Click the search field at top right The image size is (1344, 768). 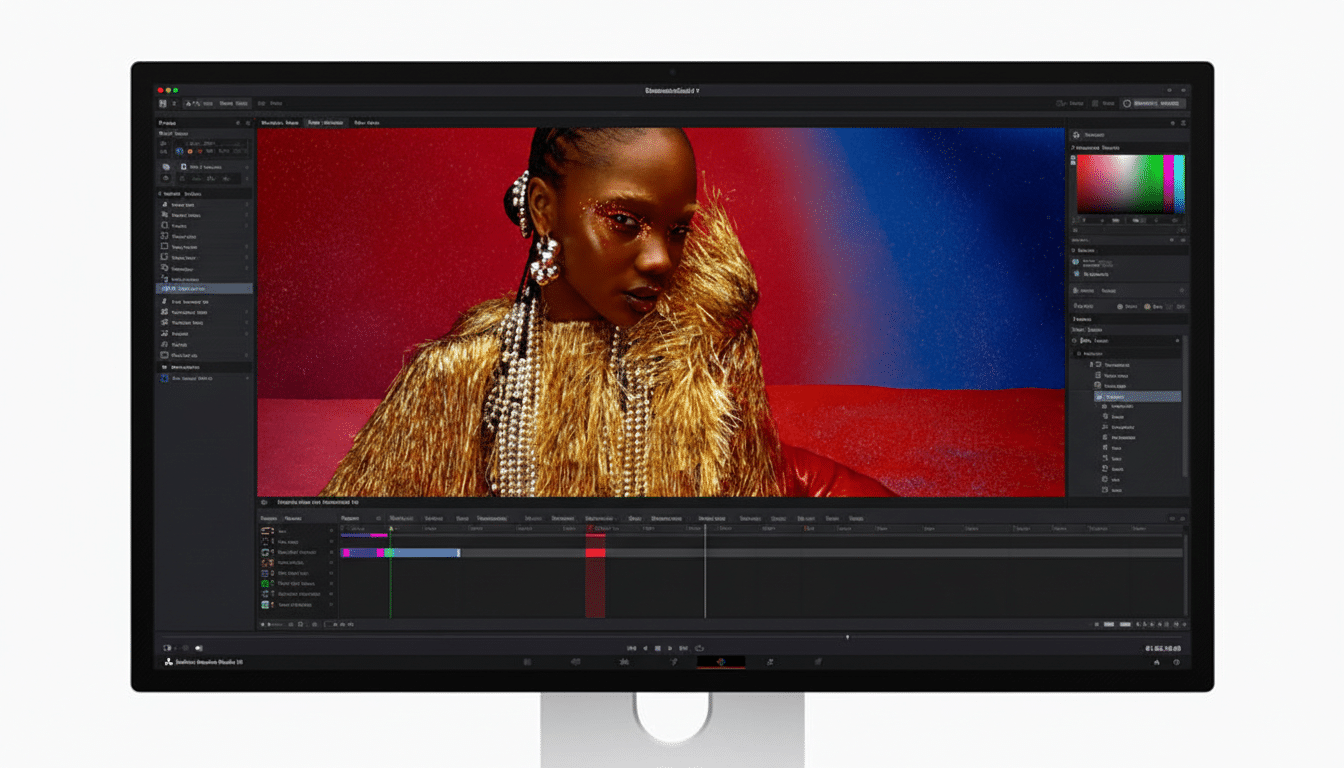pos(1150,103)
